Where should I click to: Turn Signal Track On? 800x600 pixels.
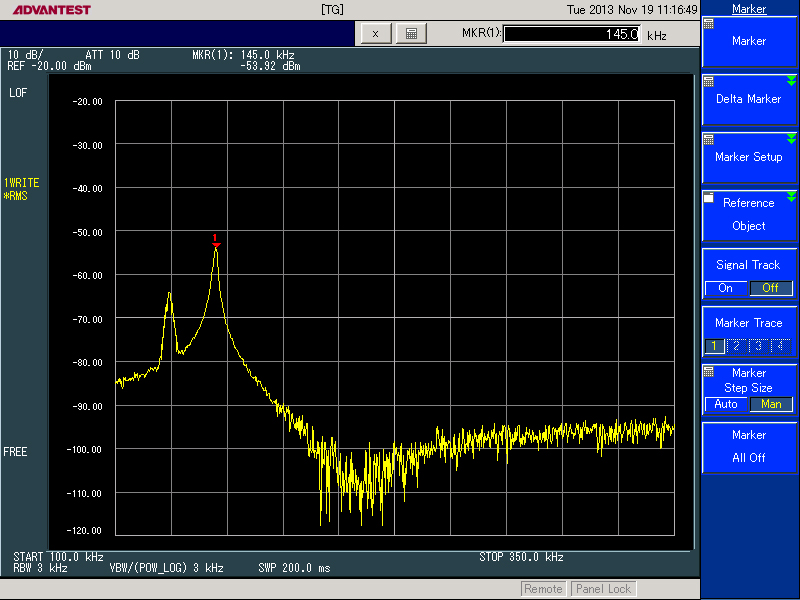[726, 288]
